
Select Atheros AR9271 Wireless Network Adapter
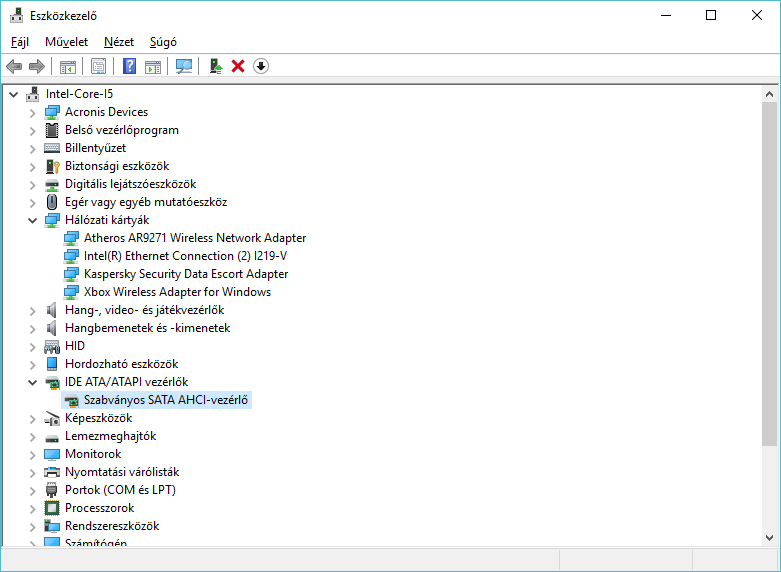[195, 238]
